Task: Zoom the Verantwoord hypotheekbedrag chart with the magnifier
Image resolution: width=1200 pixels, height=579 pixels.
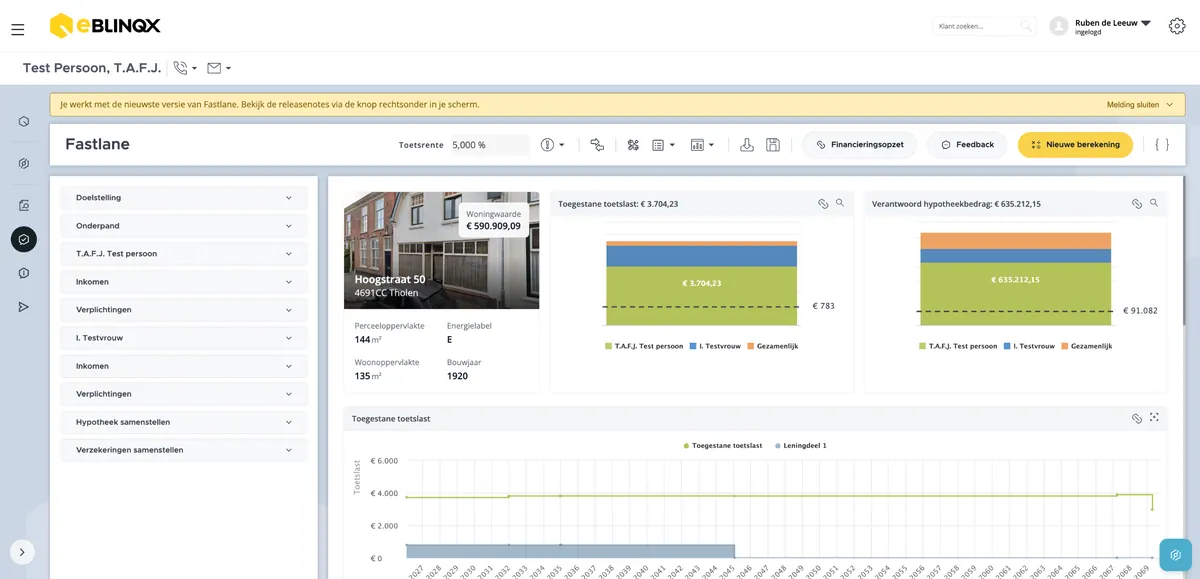Action: point(1154,203)
